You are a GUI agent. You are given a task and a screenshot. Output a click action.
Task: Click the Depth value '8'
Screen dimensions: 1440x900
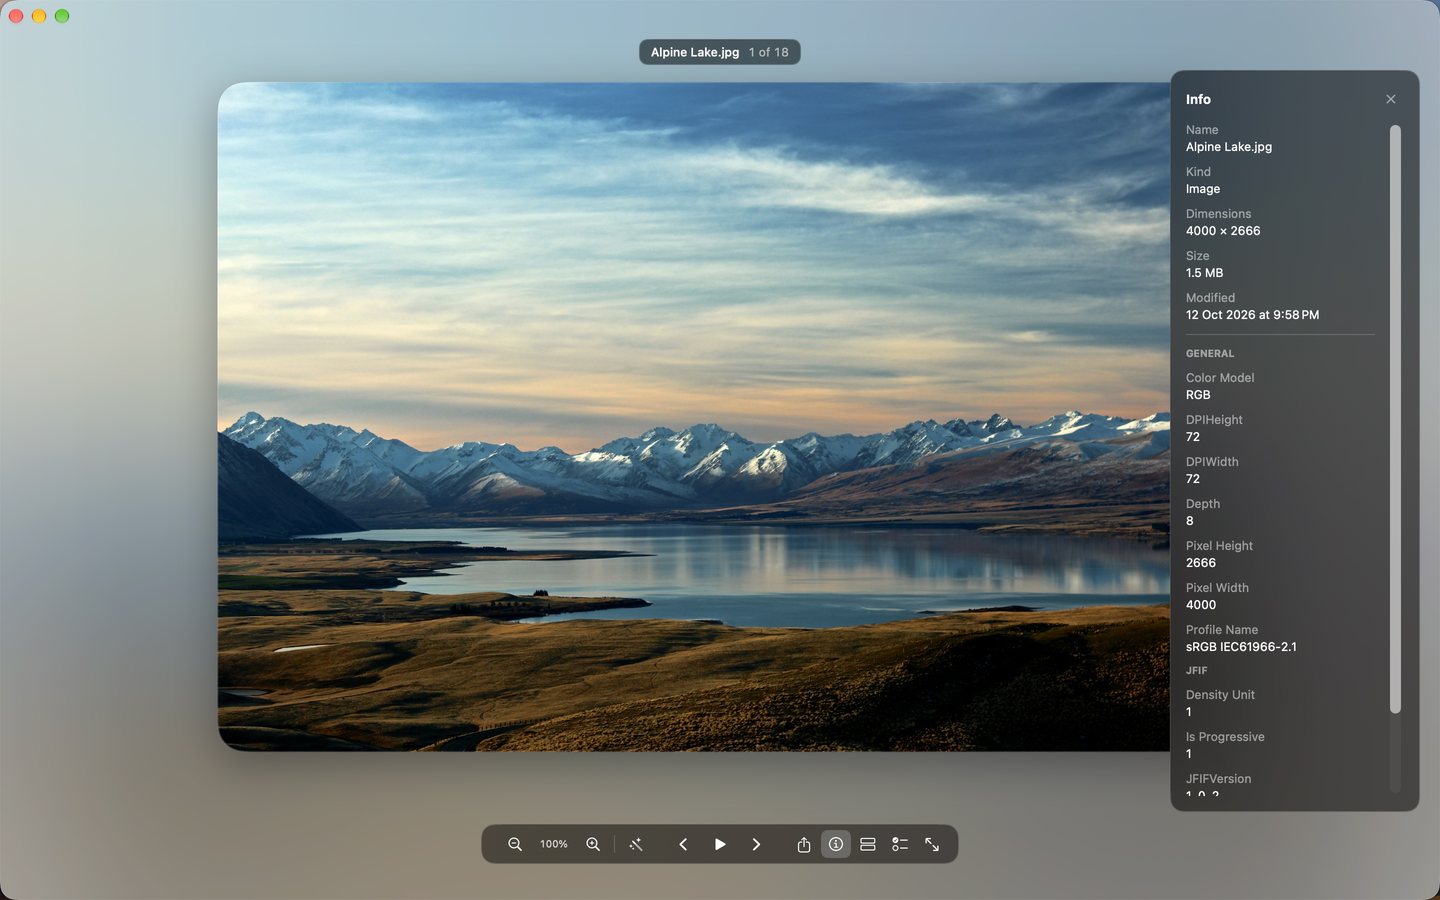(x=1190, y=521)
